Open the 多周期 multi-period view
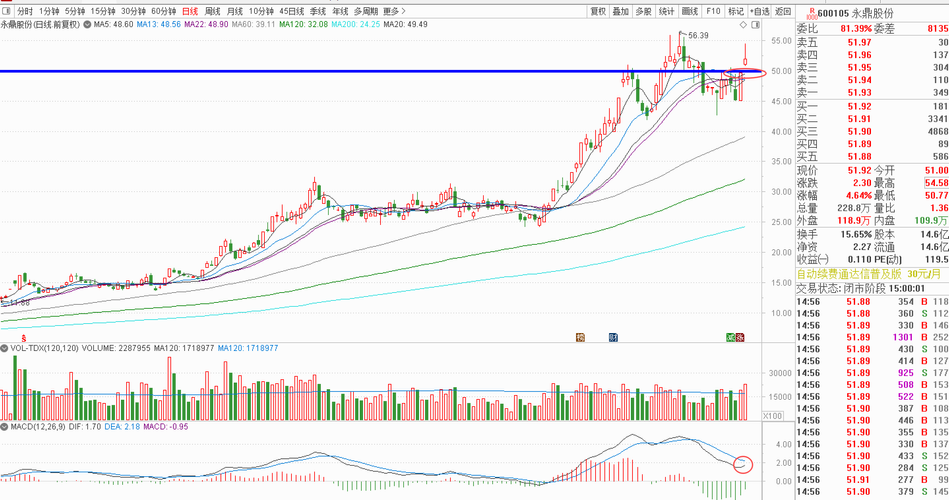Screen dimensions: 949x500 click(366, 12)
